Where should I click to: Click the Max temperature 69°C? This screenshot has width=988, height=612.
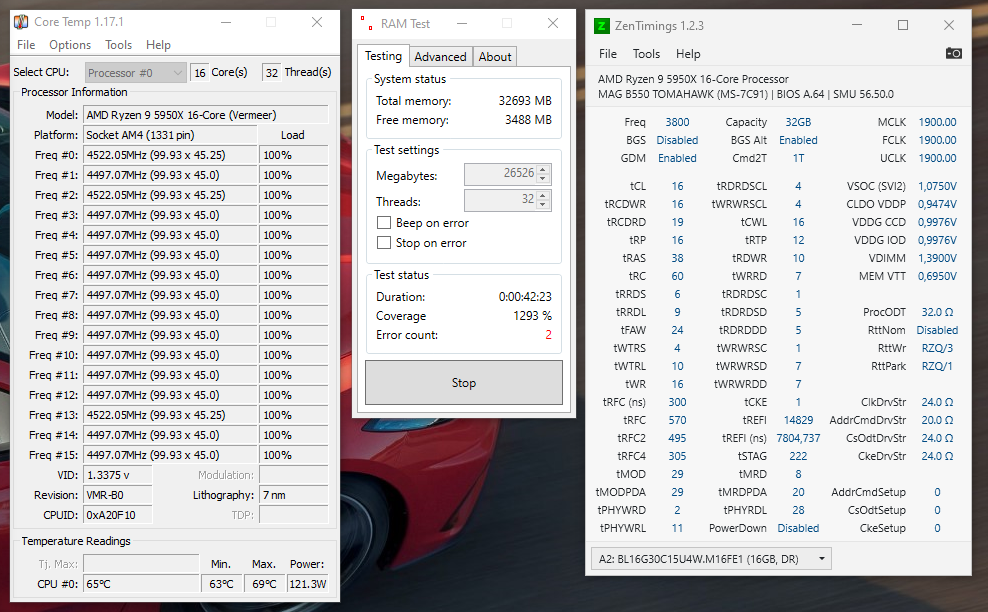(x=264, y=584)
